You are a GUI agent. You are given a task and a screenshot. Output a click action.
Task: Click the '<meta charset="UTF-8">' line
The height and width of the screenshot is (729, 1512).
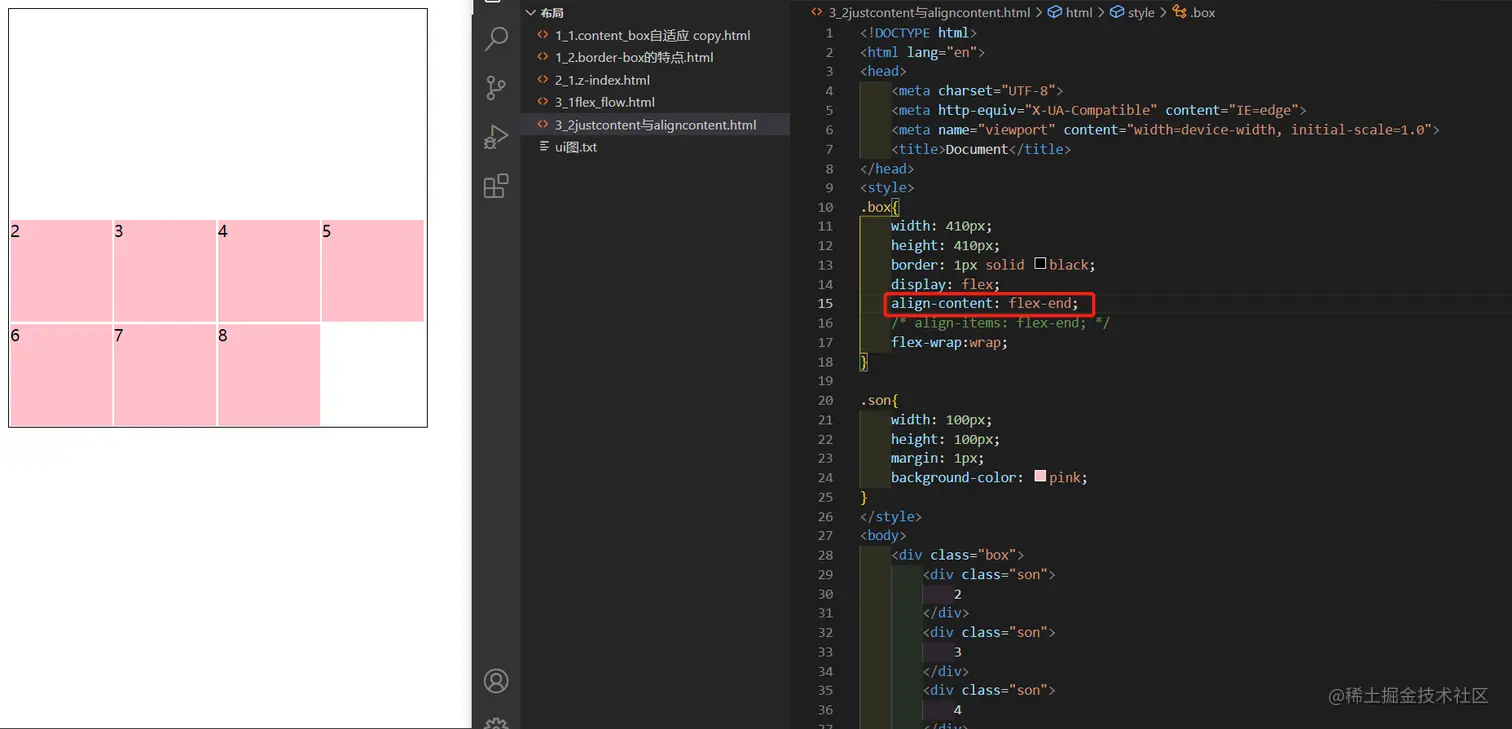(977, 91)
